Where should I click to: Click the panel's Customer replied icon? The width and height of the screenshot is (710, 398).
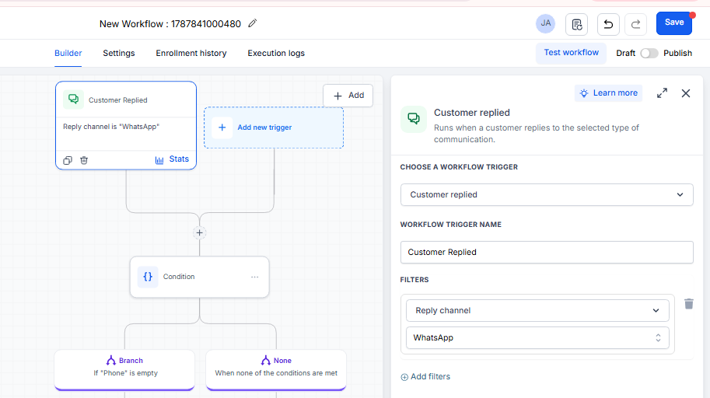[413, 119]
